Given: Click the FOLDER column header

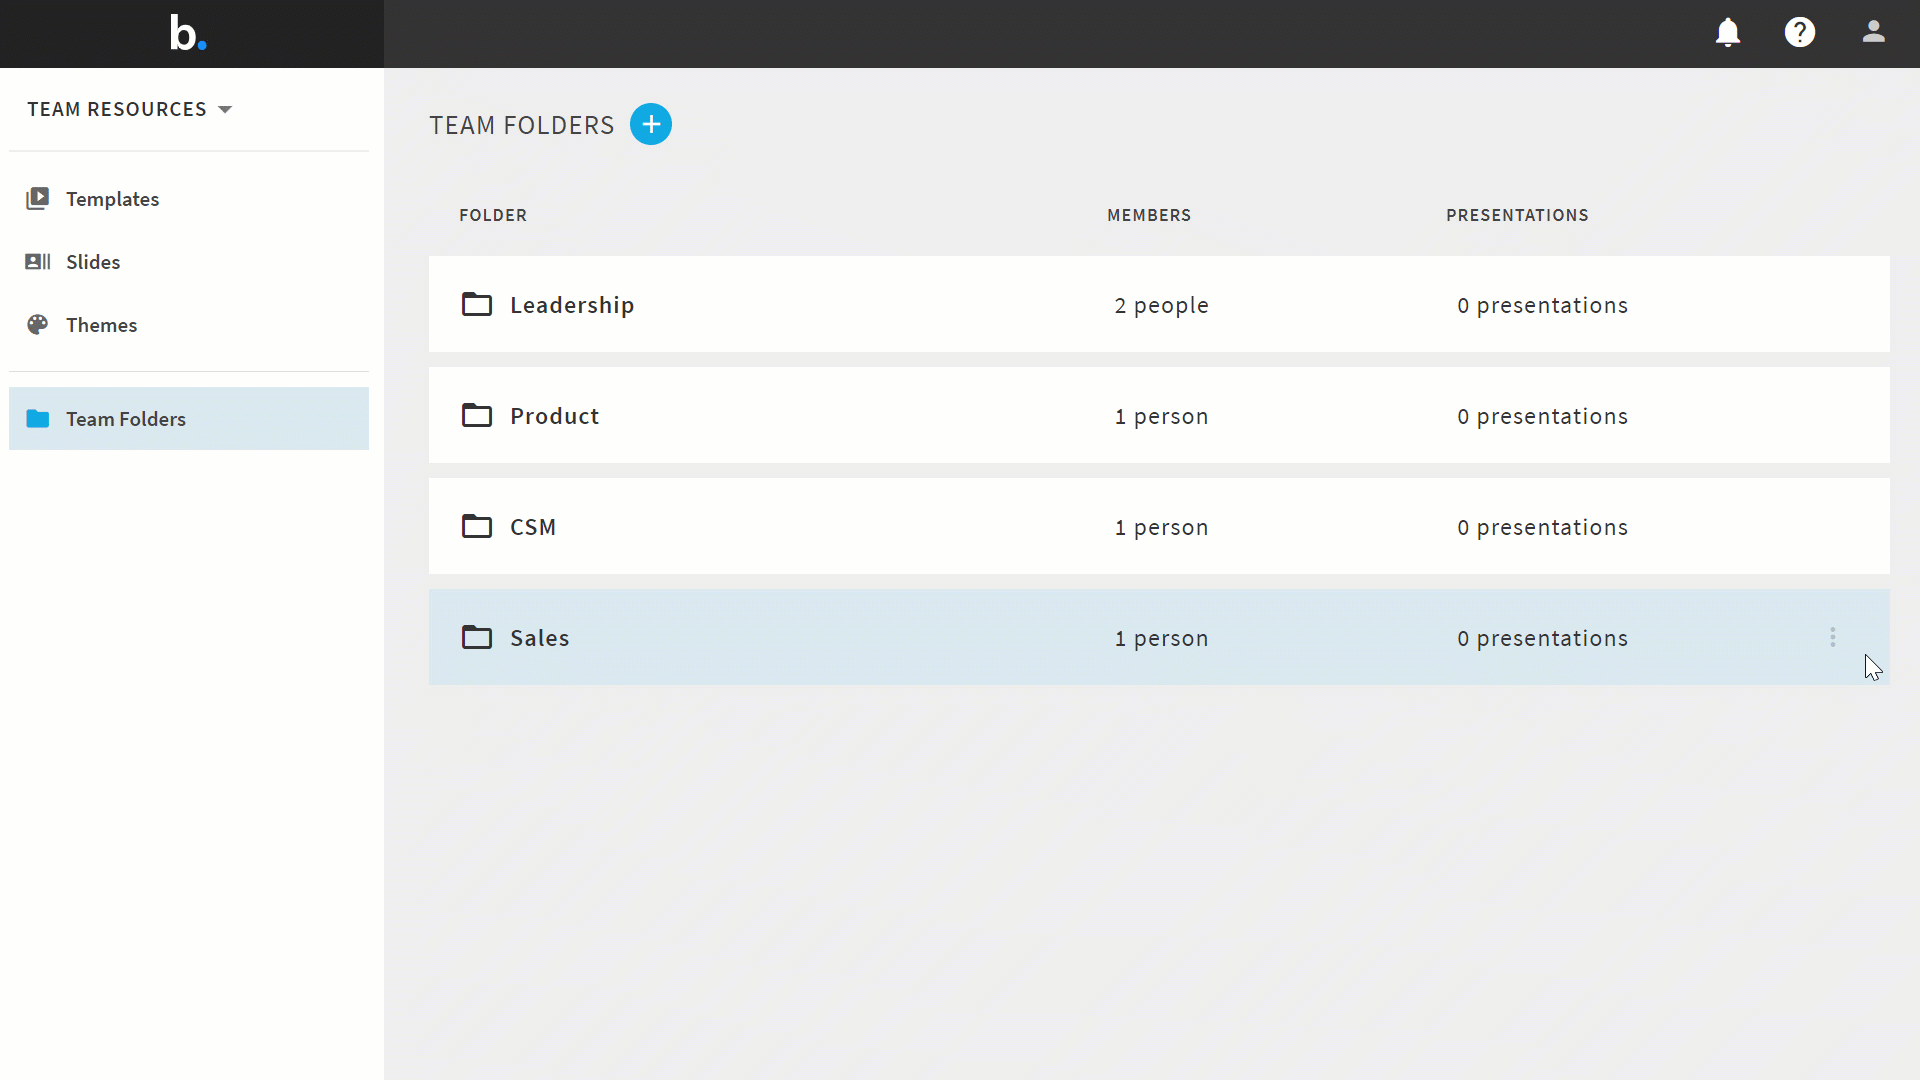Looking at the screenshot, I should 493,215.
